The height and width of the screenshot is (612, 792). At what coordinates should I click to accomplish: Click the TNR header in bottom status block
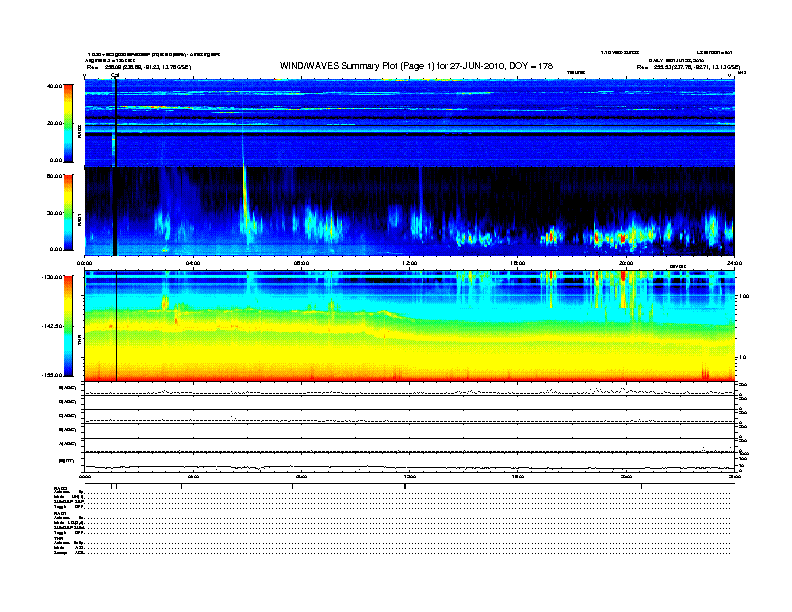click(58, 538)
